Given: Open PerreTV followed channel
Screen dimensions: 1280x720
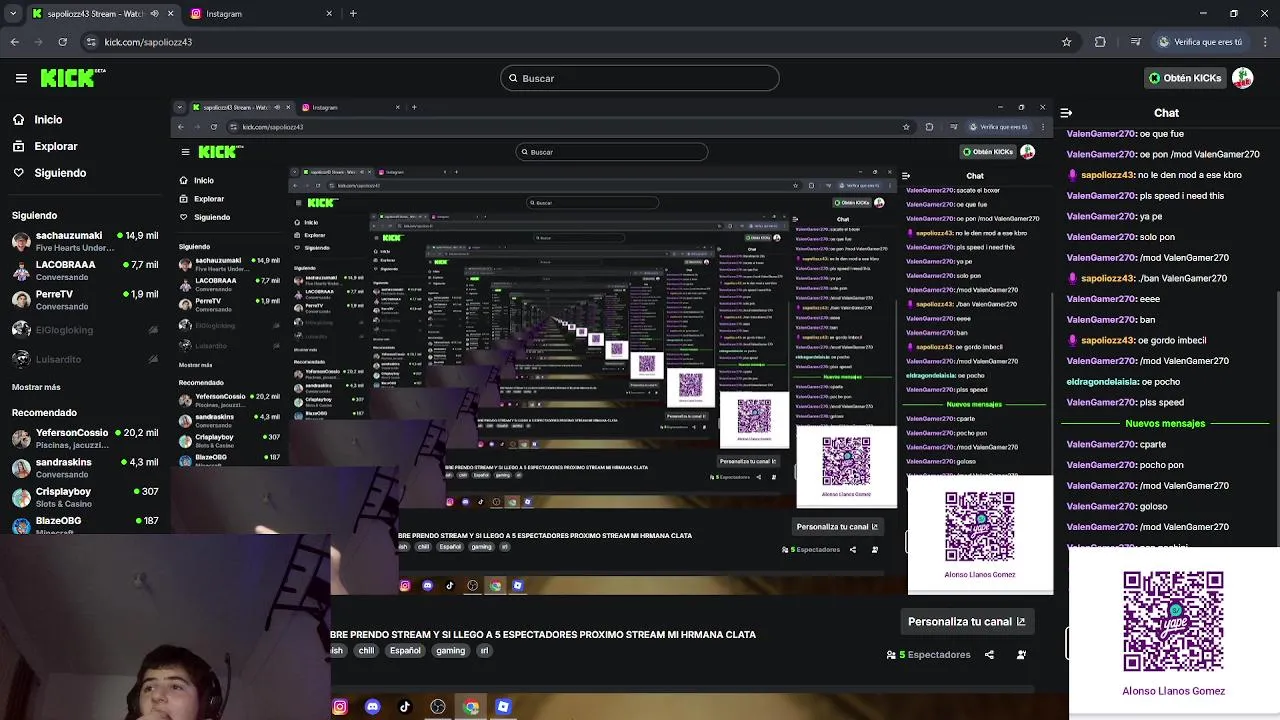Looking at the screenshot, I should click(x=85, y=300).
